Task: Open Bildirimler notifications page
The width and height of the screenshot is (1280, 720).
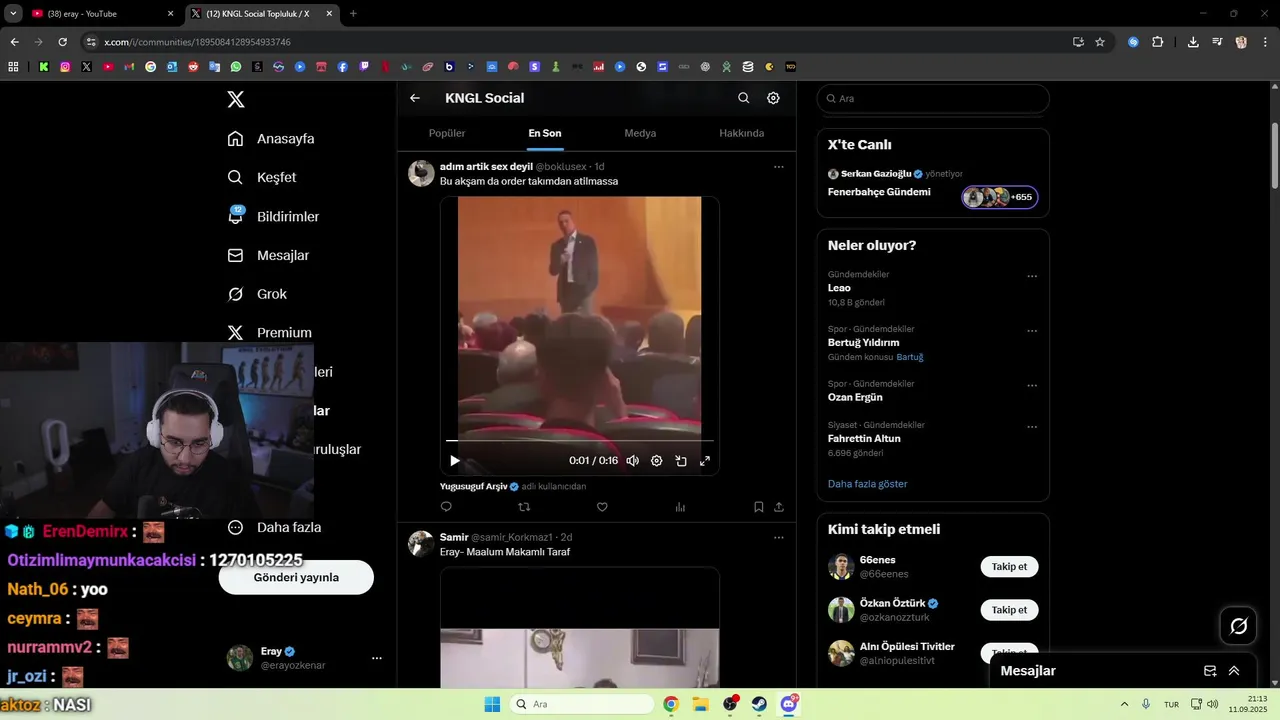Action: tap(273, 216)
